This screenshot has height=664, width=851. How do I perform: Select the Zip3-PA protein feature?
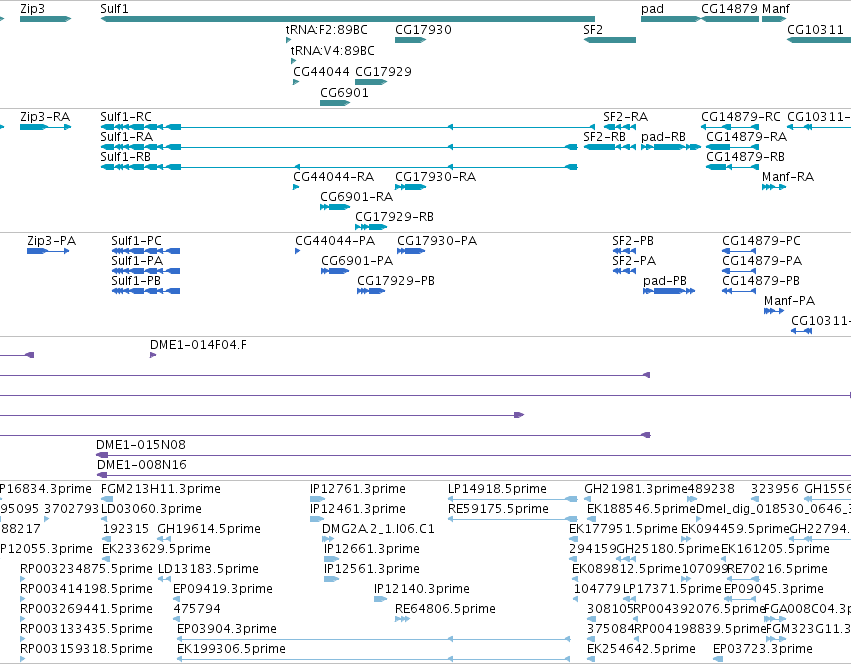48,251
